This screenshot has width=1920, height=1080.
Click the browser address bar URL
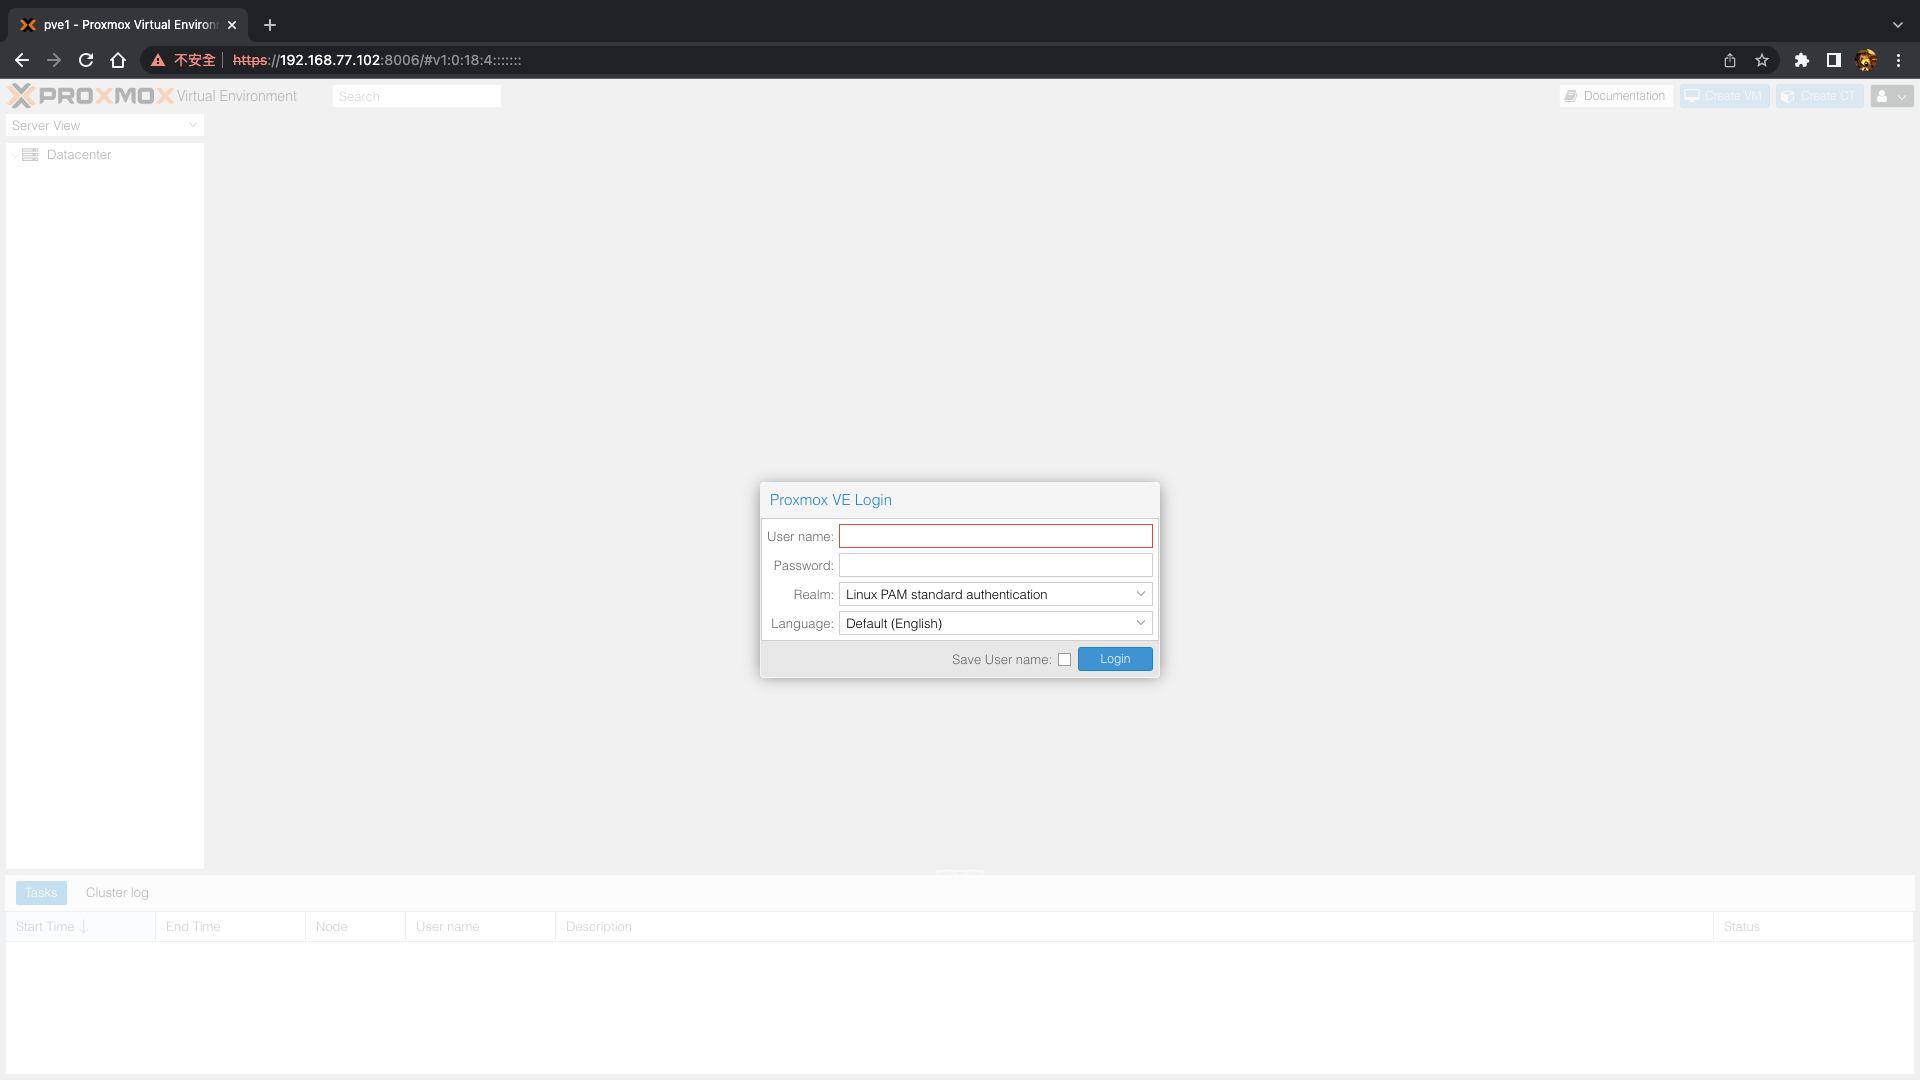click(377, 60)
